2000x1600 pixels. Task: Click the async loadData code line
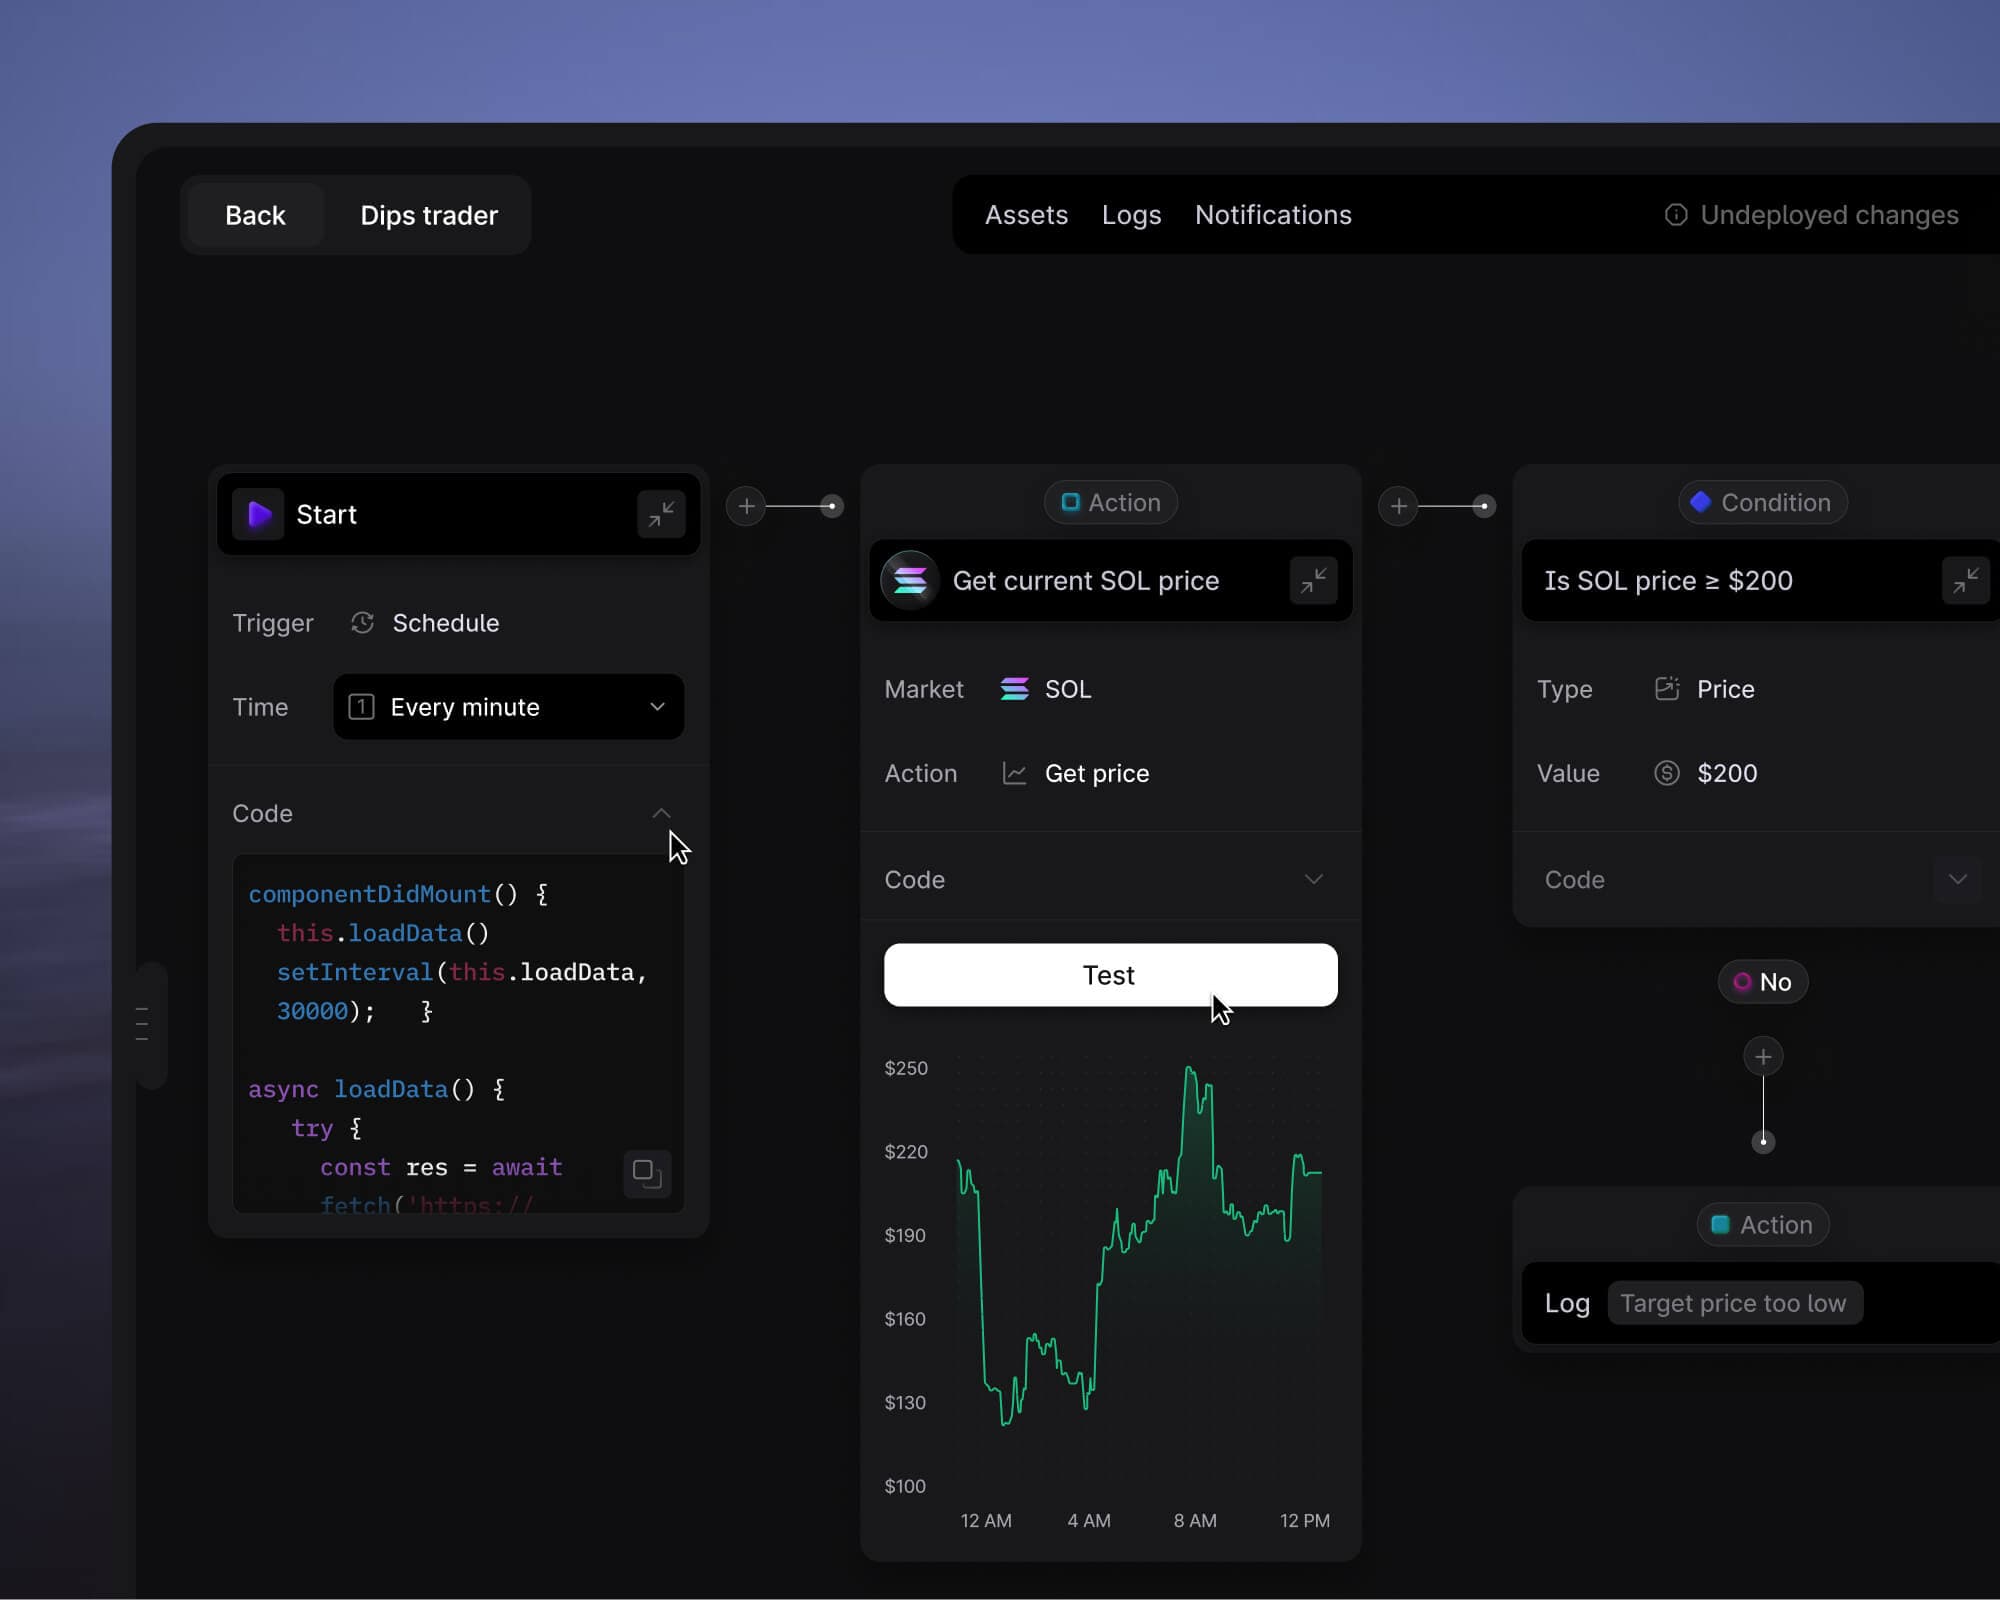pyautogui.click(x=377, y=1089)
